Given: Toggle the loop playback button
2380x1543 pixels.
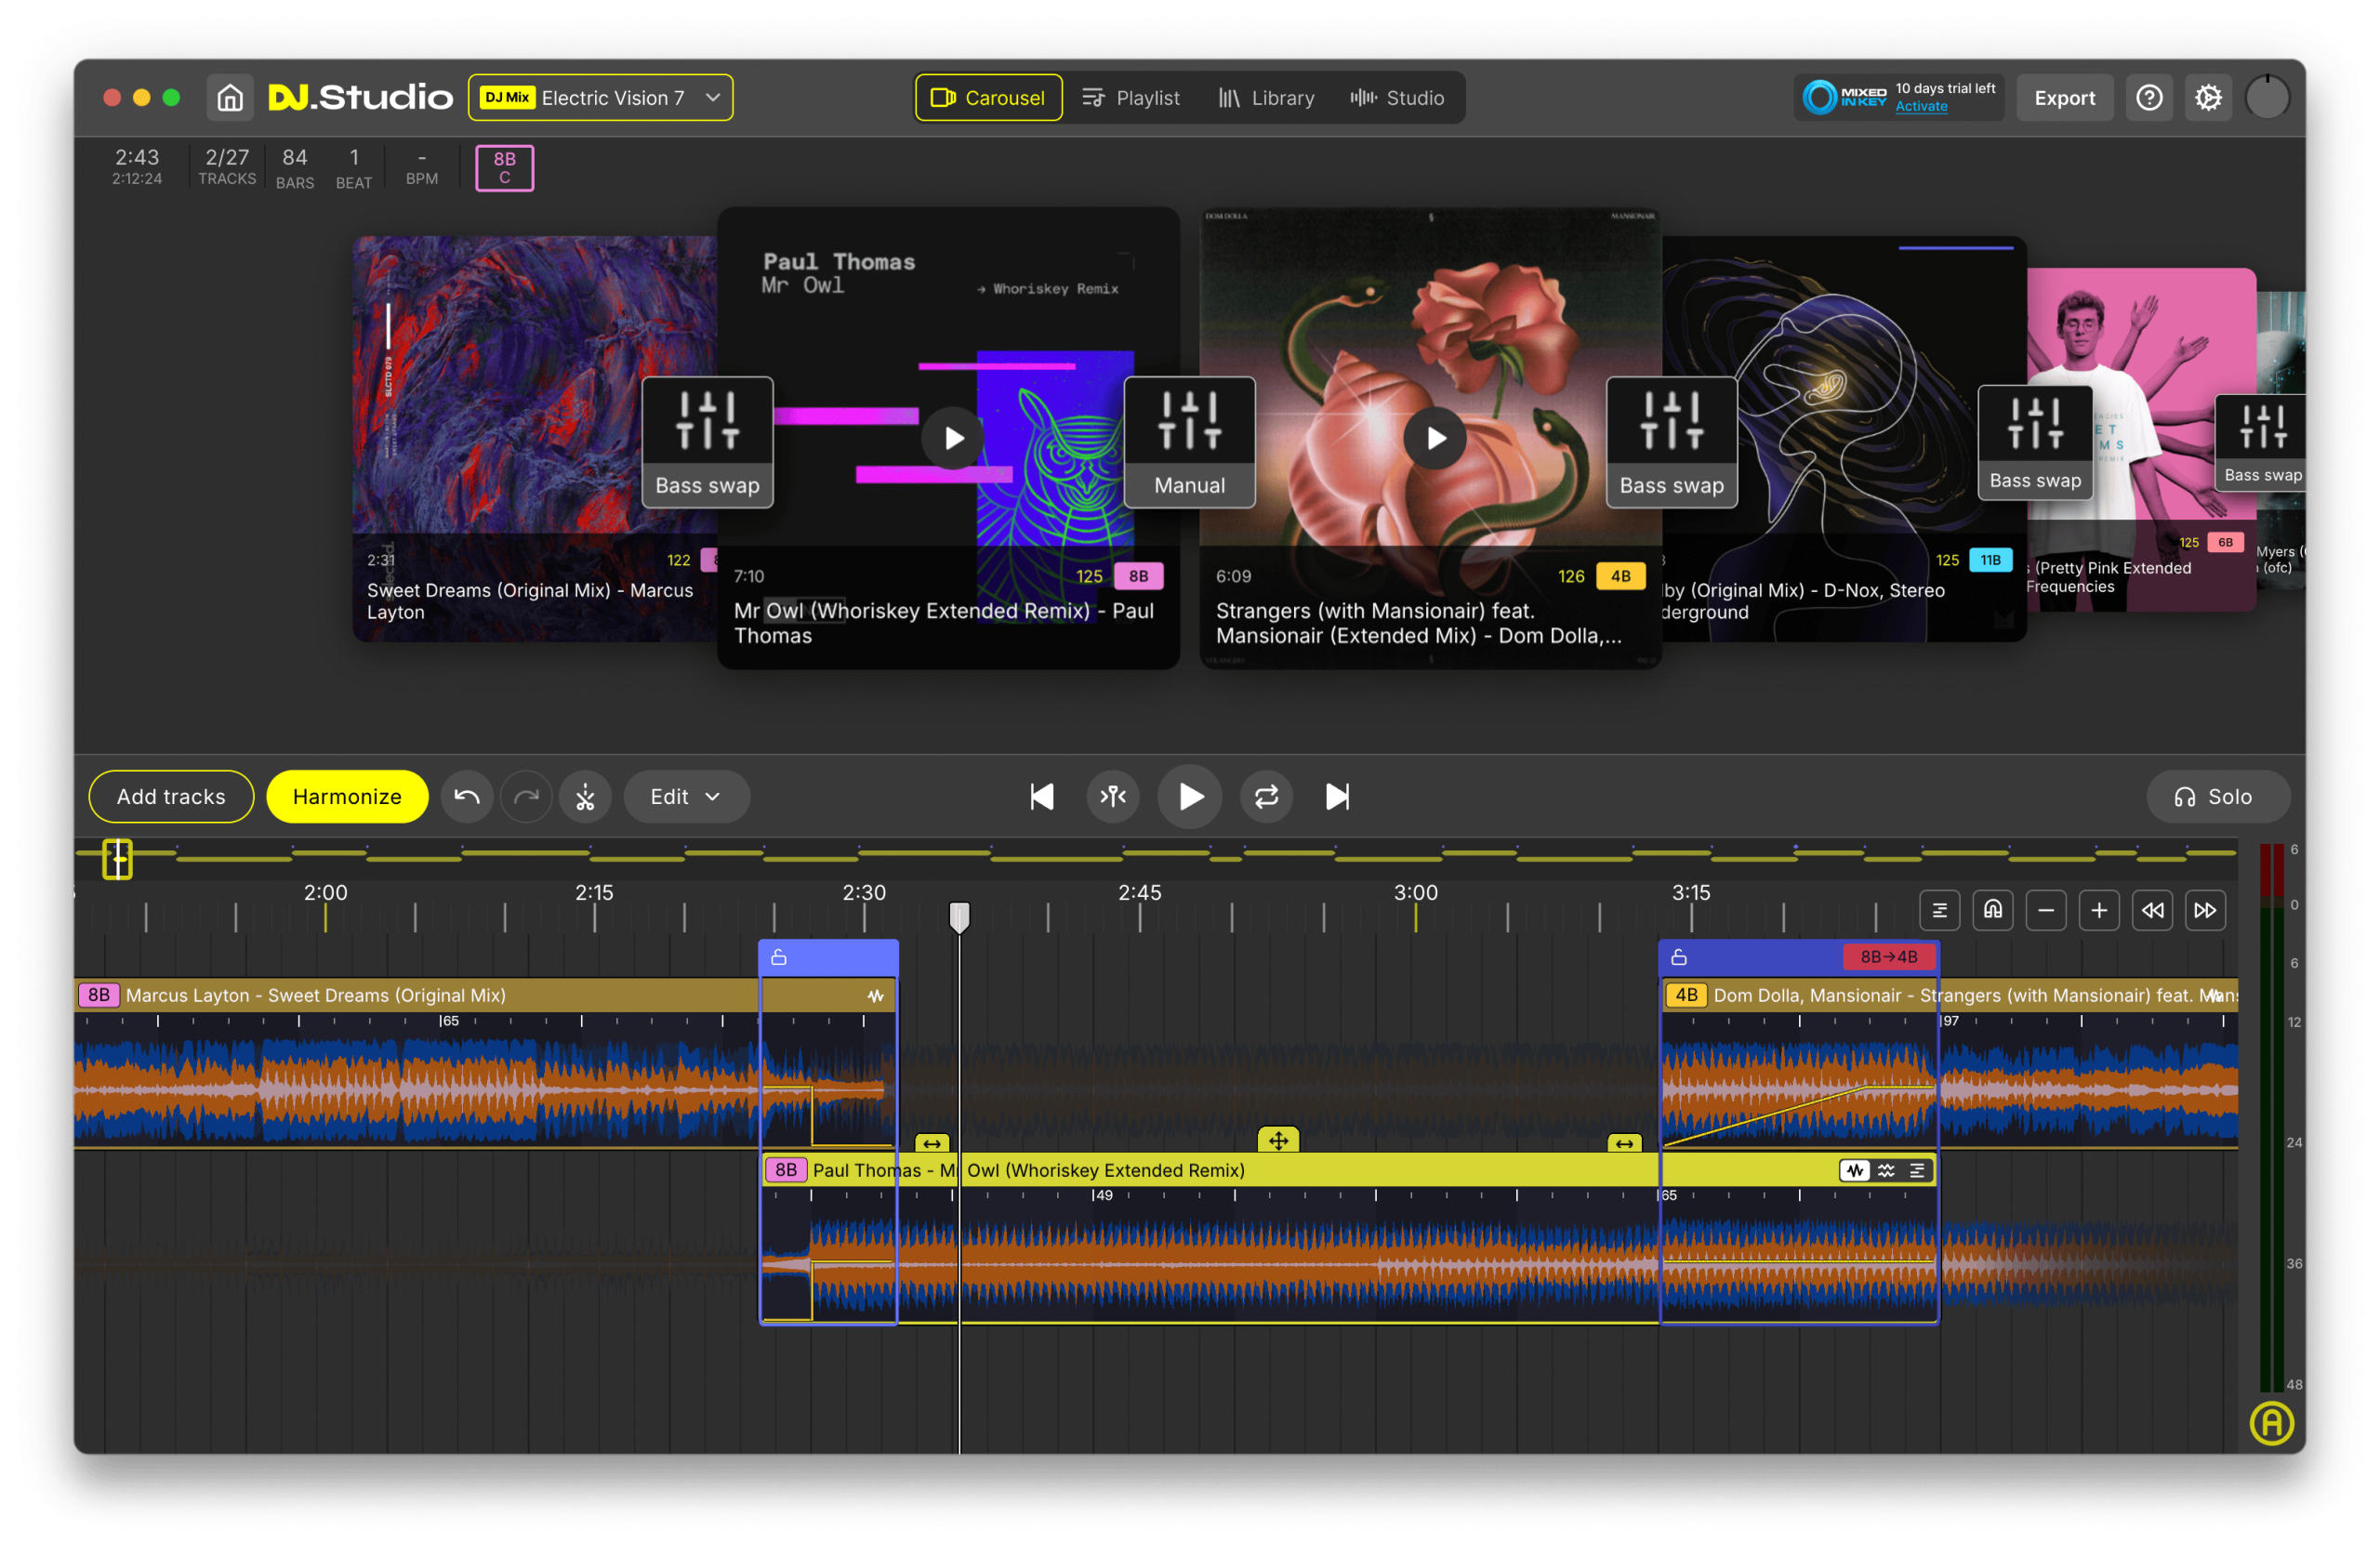Looking at the screenshot, I should [1266, 797].
